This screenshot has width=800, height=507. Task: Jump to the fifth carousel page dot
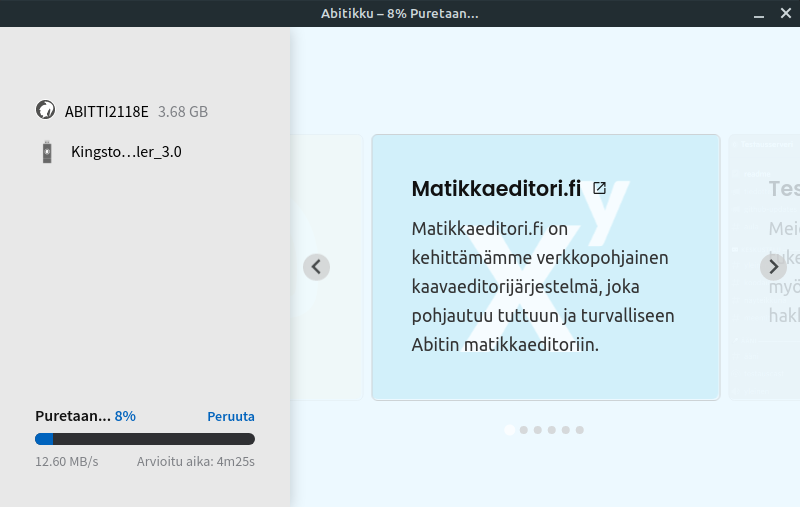click(566, 430)
